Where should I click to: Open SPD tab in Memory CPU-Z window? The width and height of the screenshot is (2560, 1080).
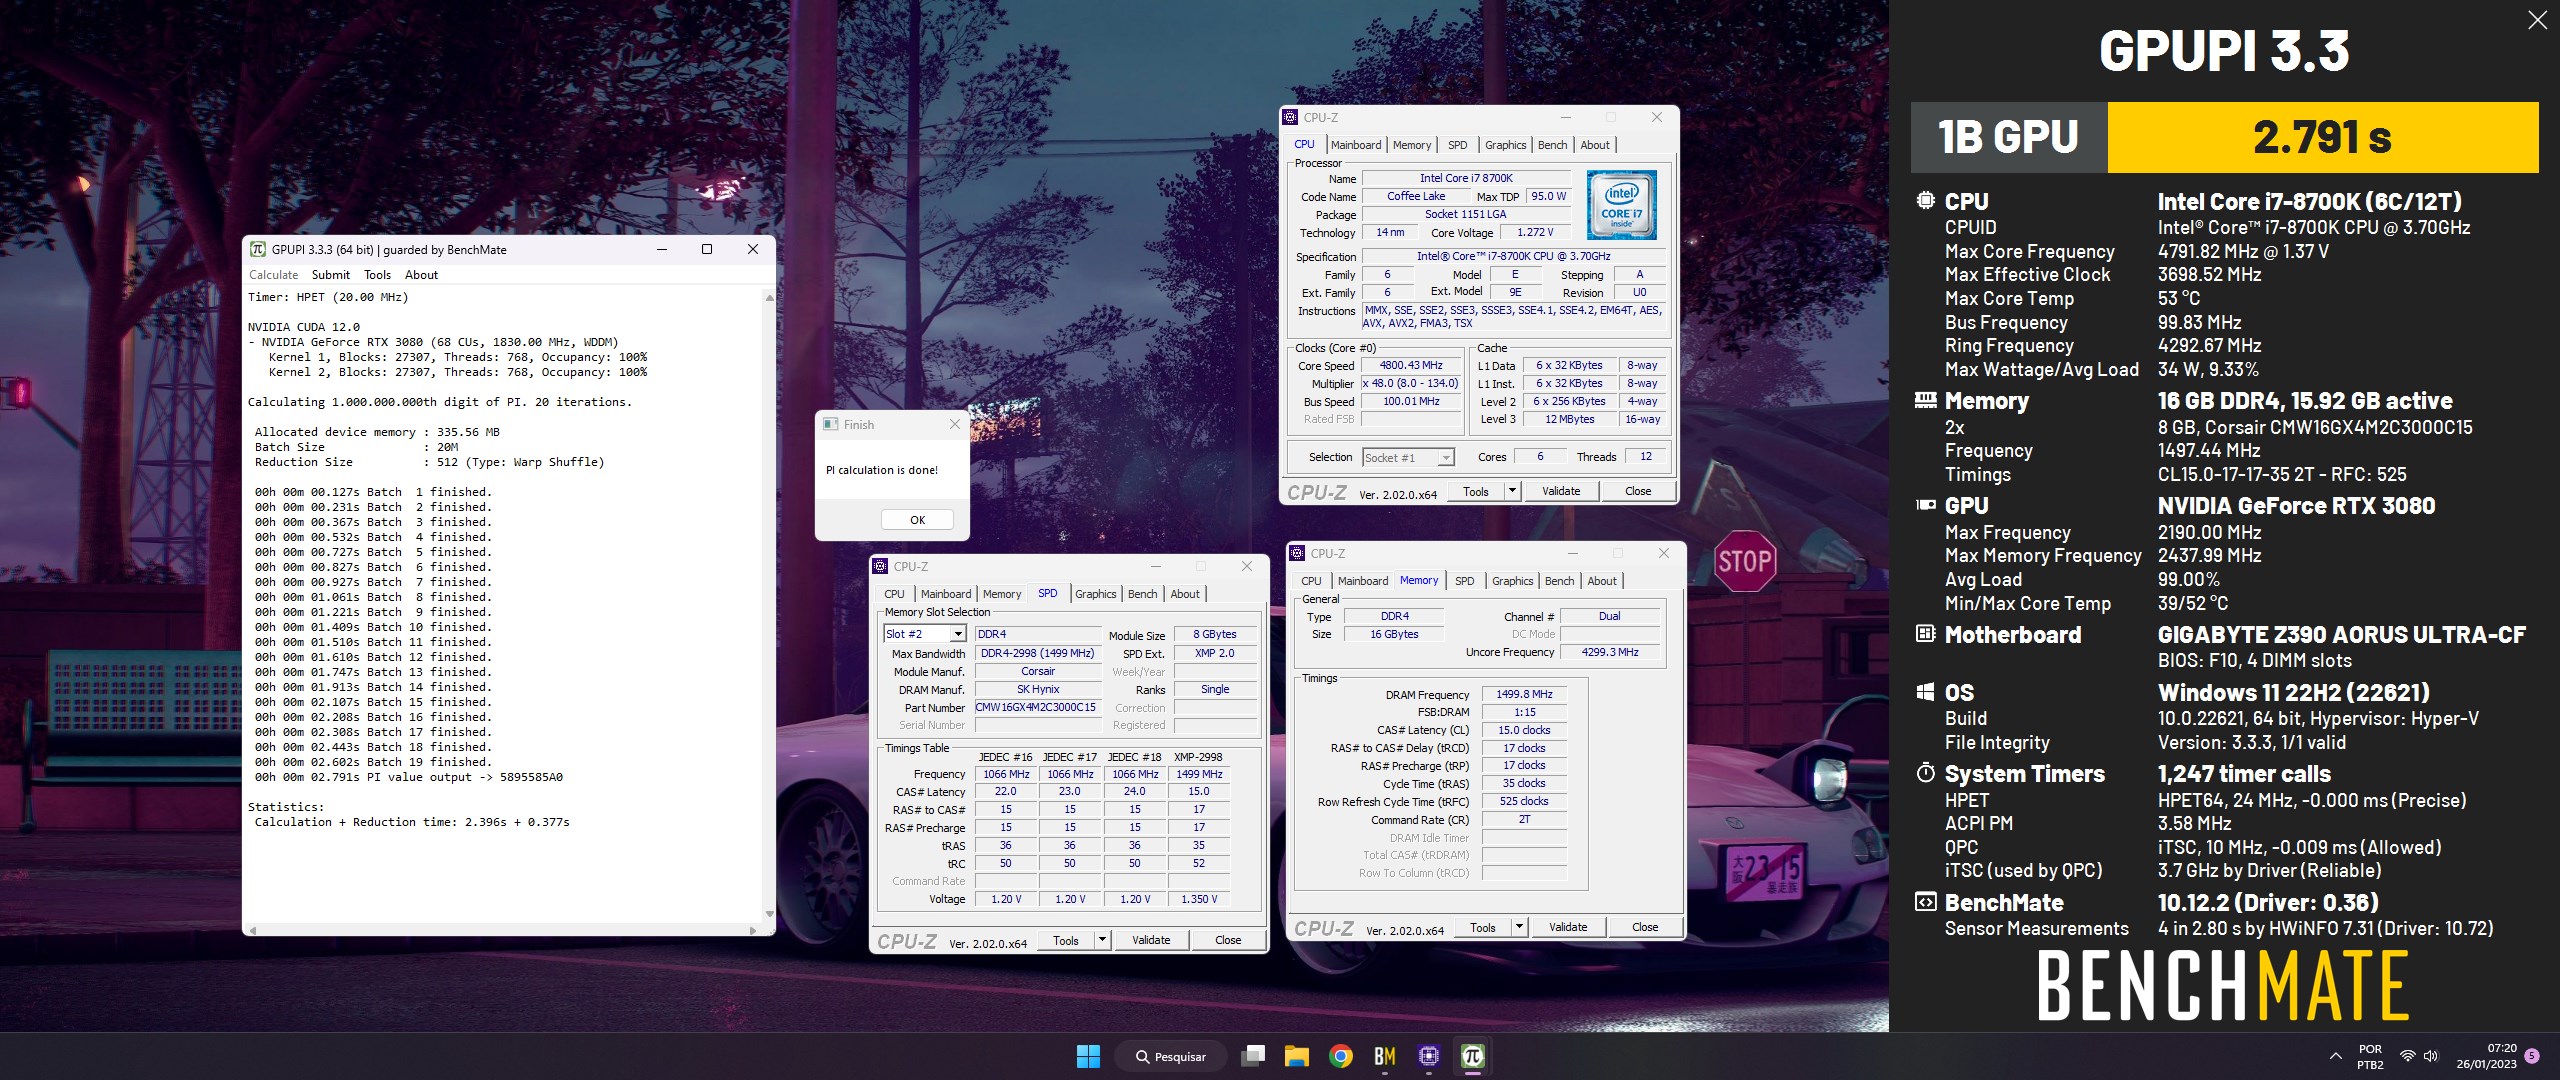coord(1464,581)
